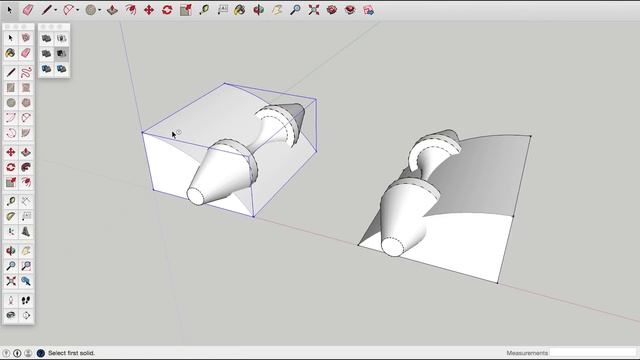The image size is (640, 360).
Task: Select Position Camera in the left palette
Action: pos(11,300)
